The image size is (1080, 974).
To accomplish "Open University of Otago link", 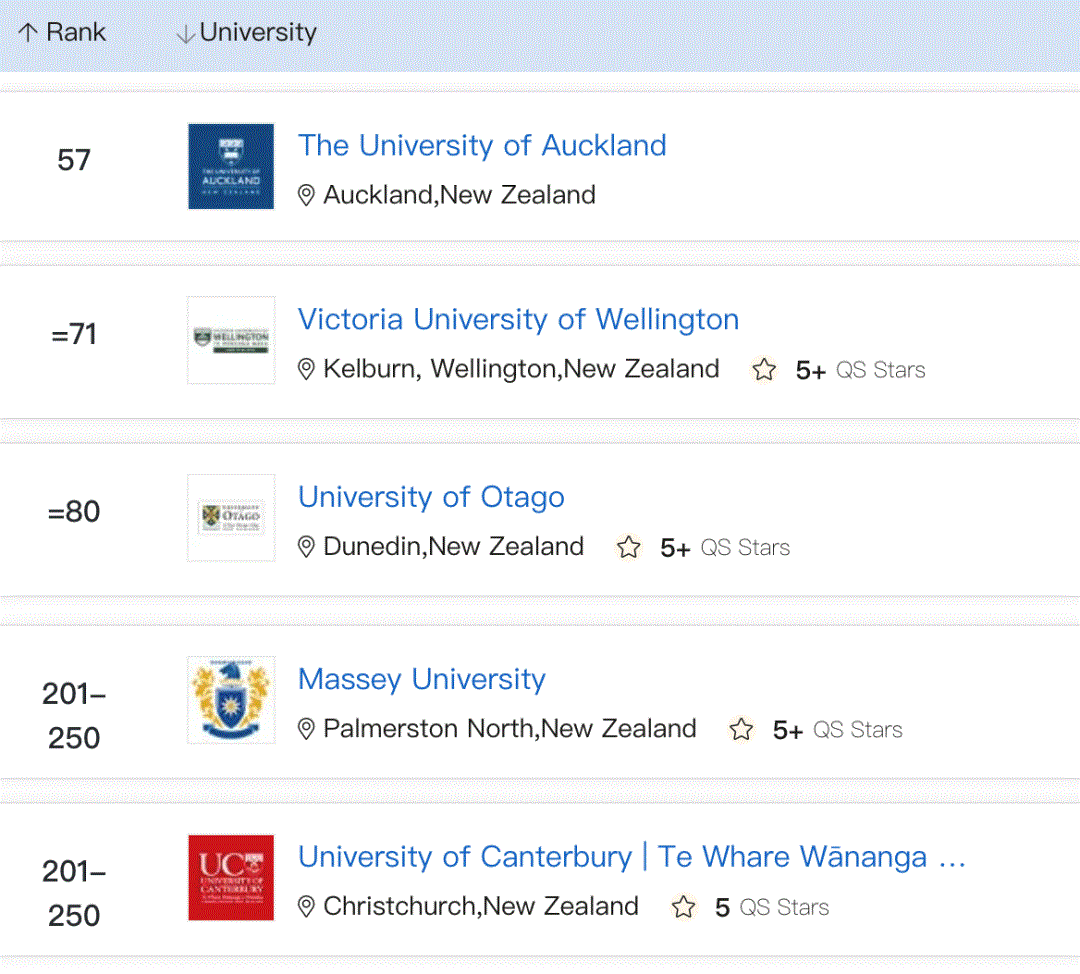I will pos(431,497).
